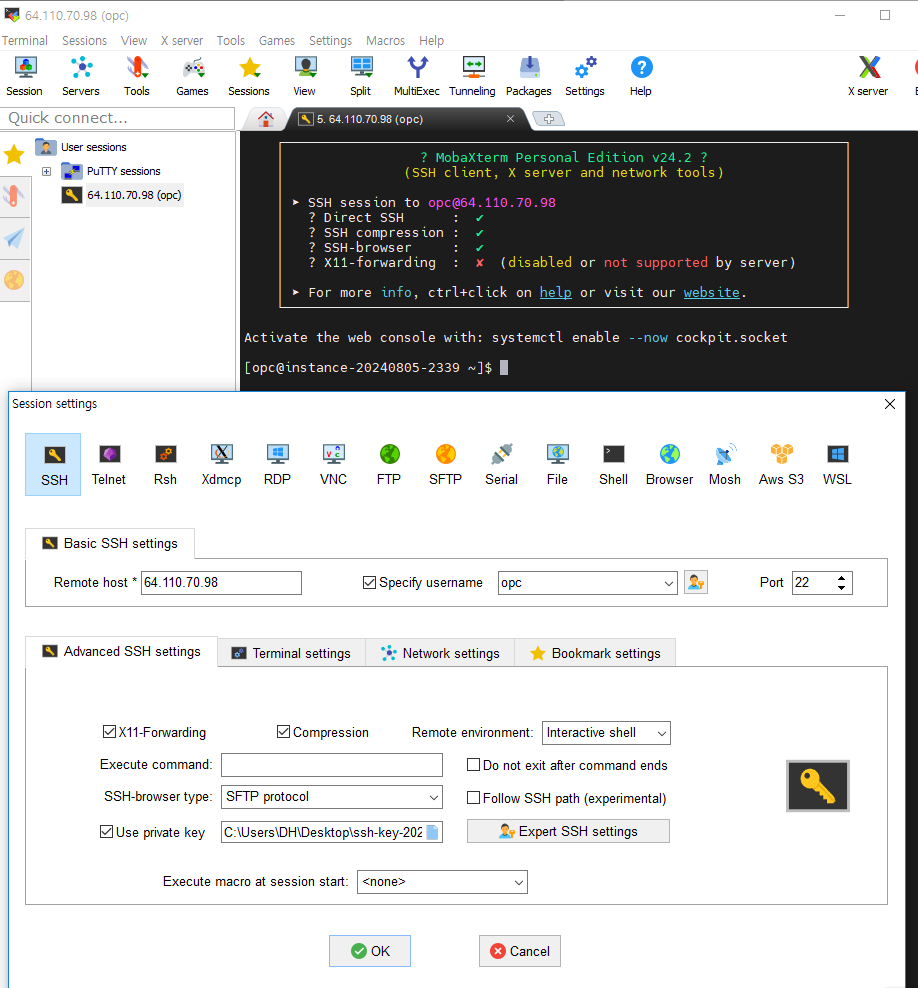
Task: Open the Terminal menu
Action: 25,40
